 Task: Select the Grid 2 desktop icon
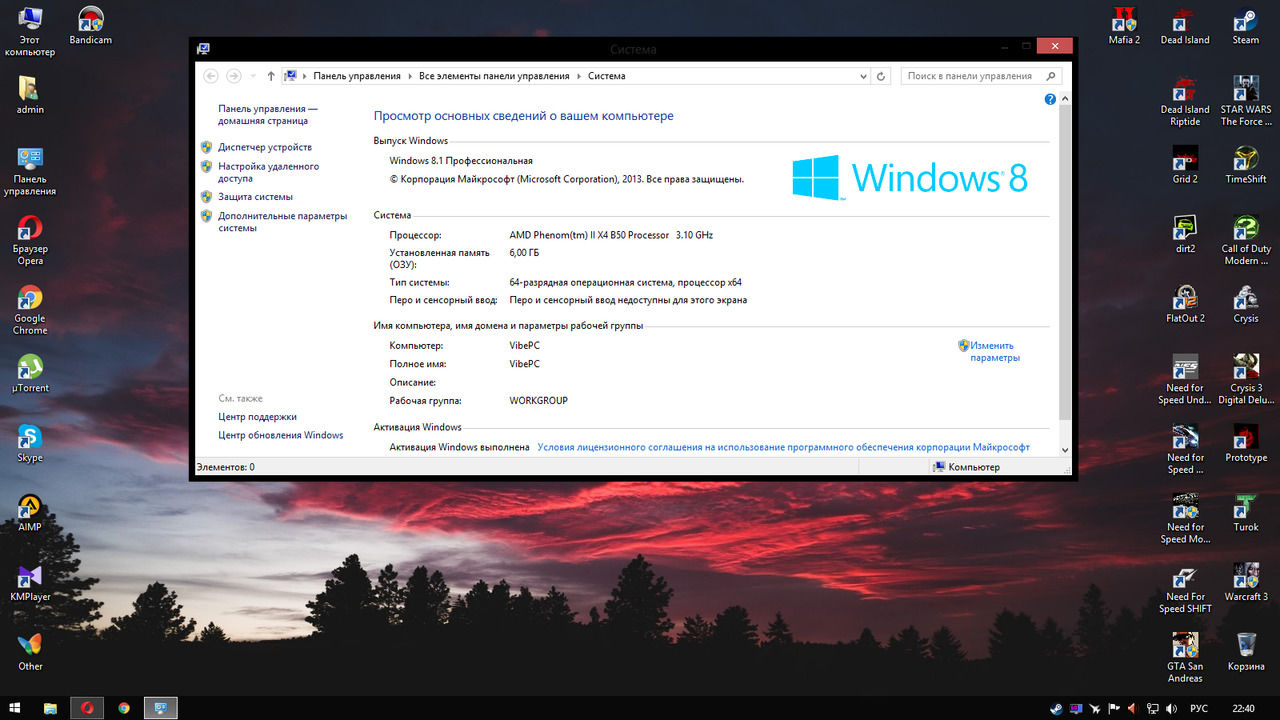point(1185,165)
